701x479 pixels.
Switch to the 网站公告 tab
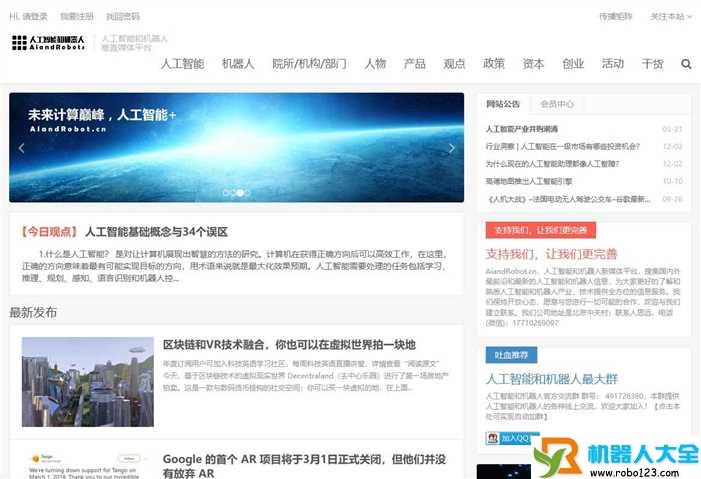[503, 104]
